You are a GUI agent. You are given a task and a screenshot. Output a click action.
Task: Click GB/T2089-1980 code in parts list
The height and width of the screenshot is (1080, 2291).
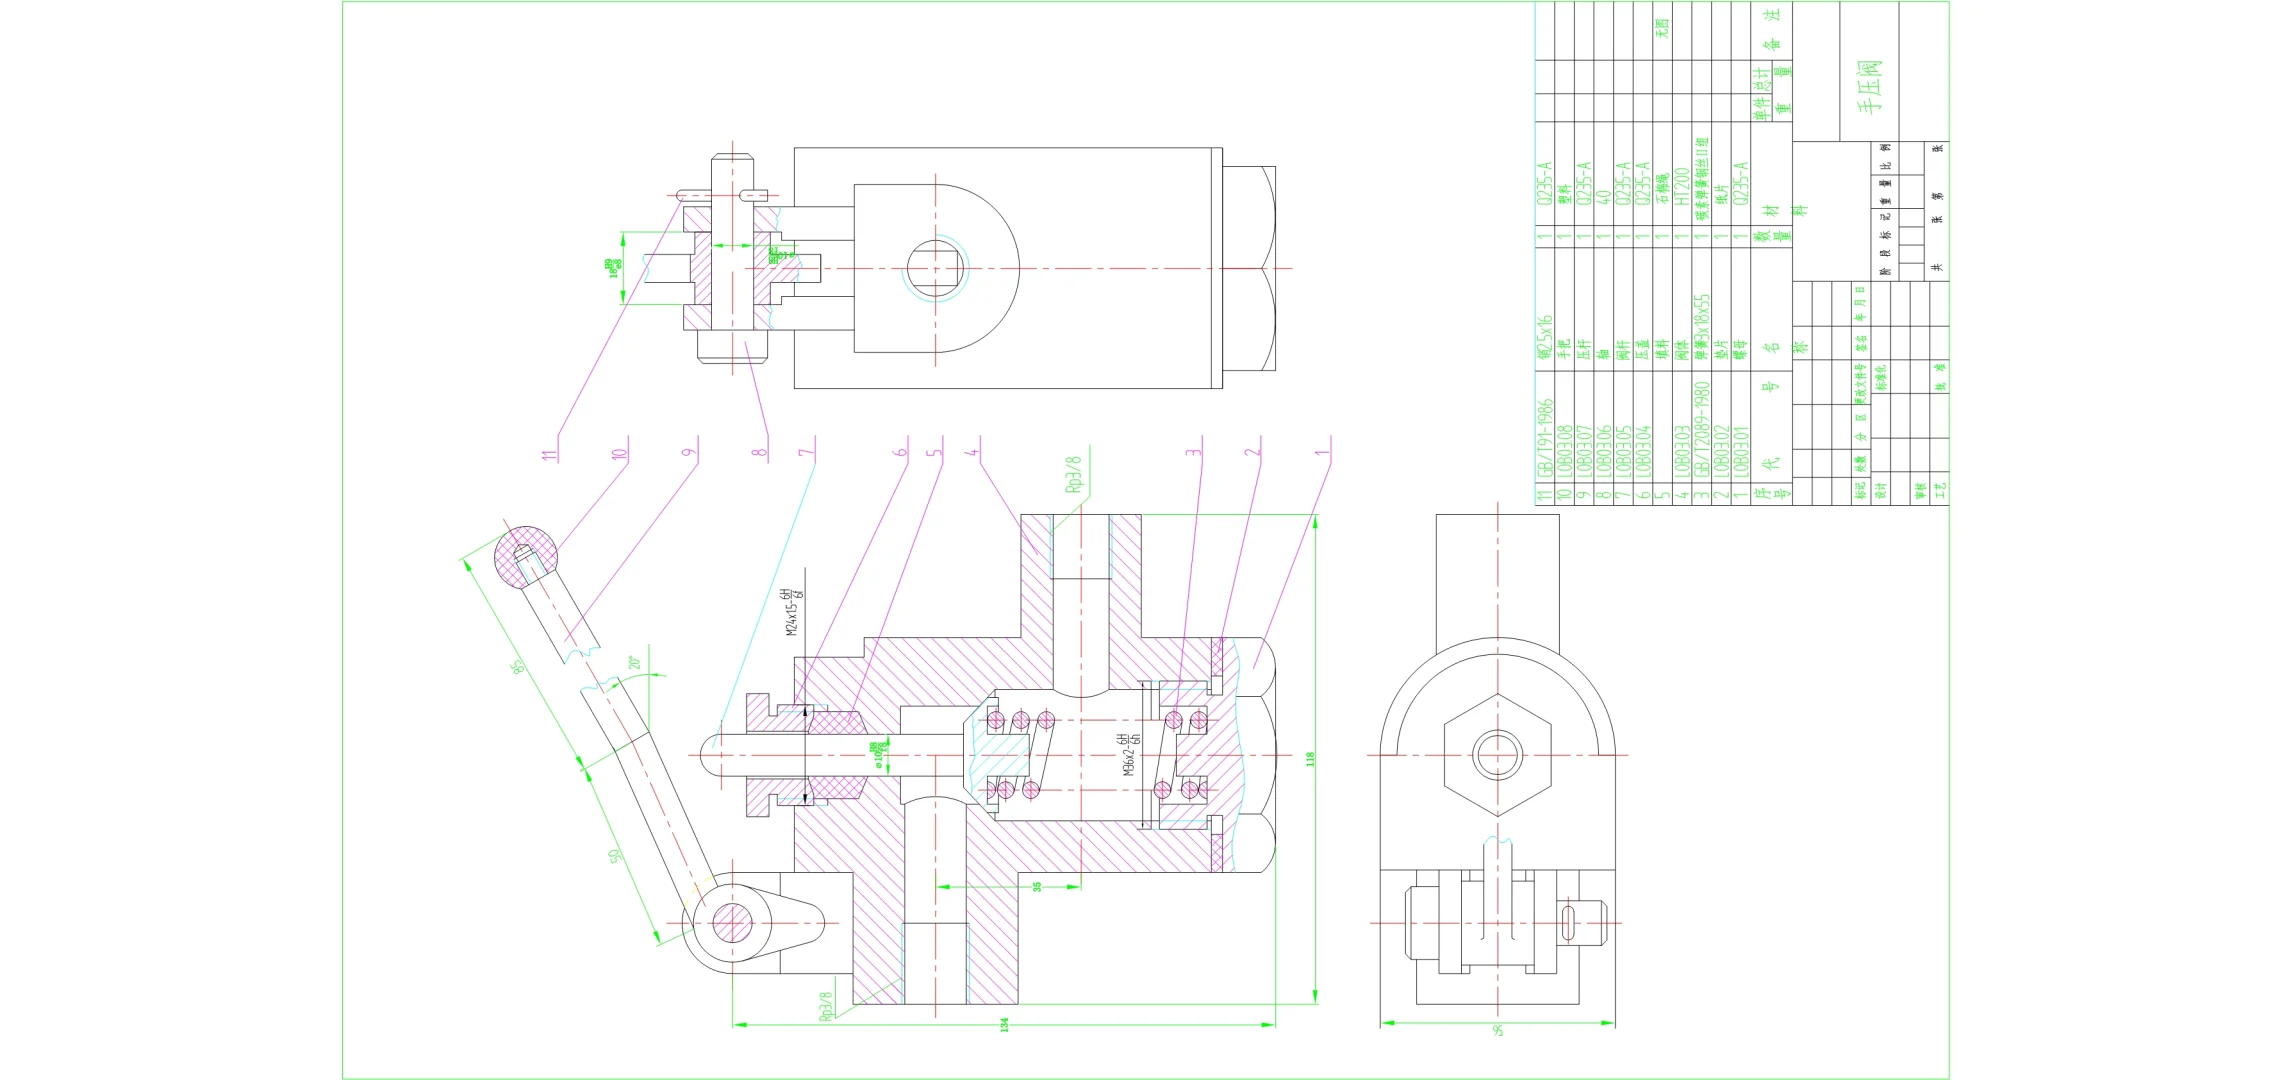click(1701, 429)
